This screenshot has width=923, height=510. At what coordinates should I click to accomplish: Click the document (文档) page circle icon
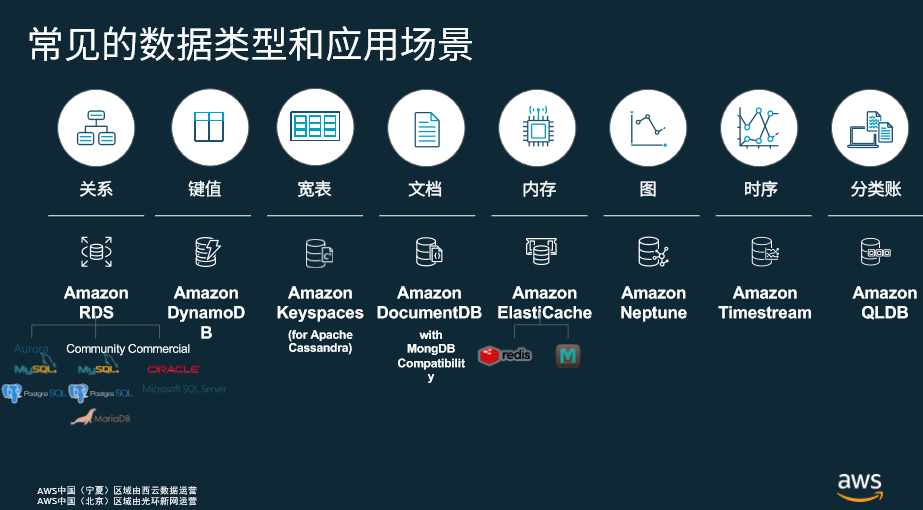coord(426,128)
